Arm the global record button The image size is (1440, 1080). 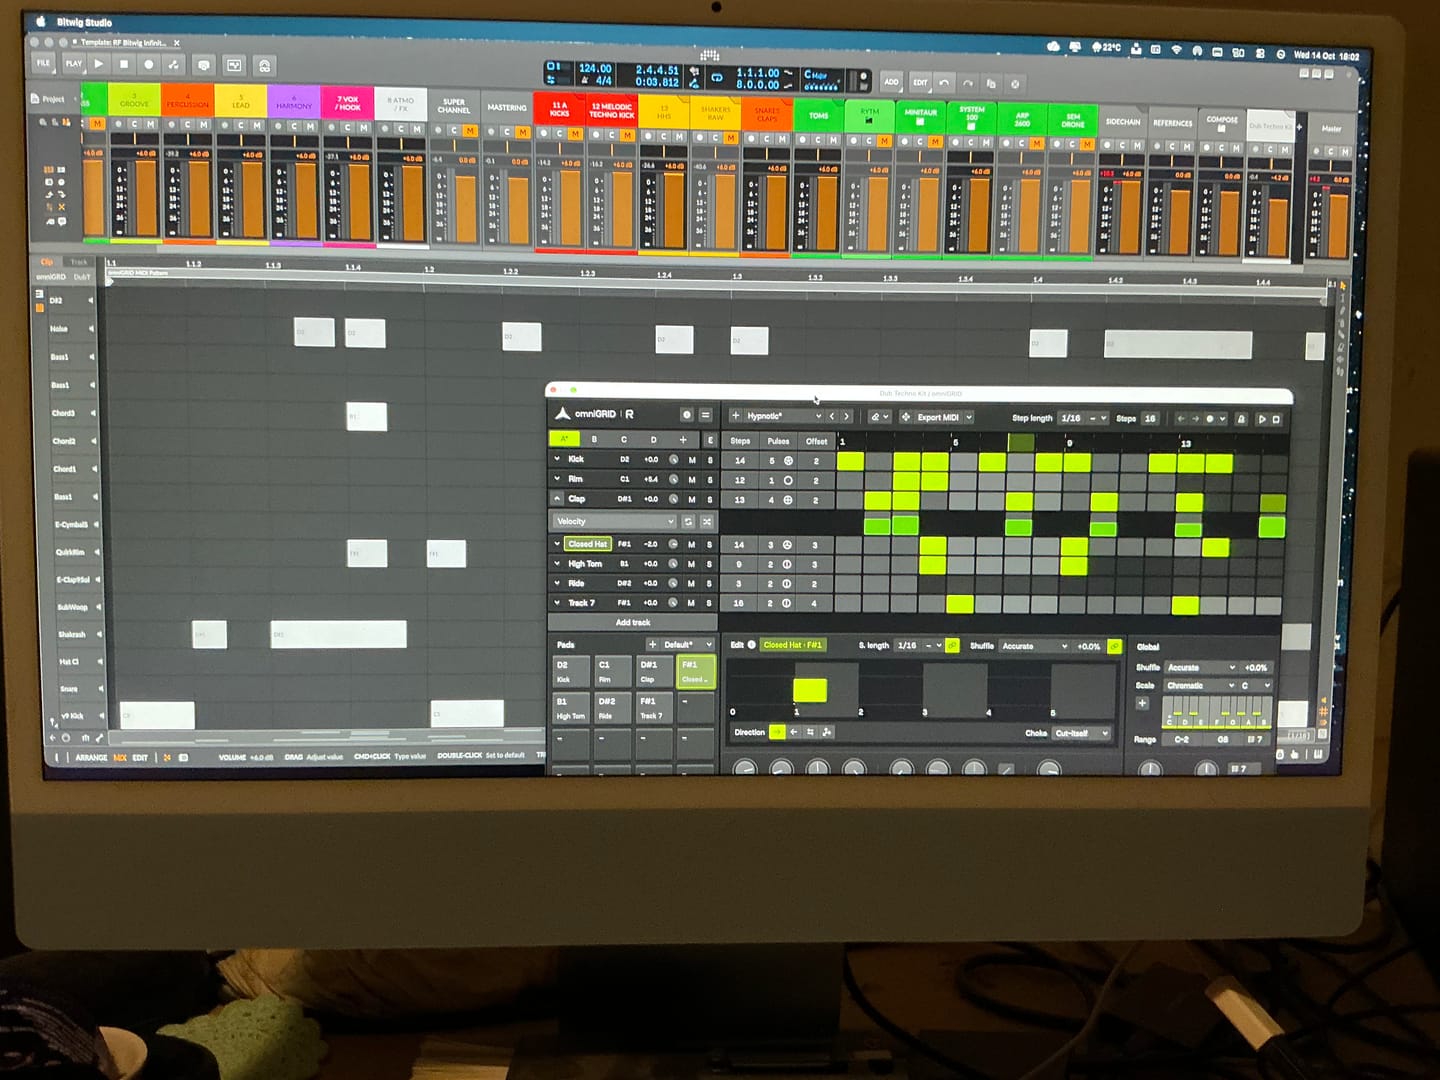click(x=149, y=65)
